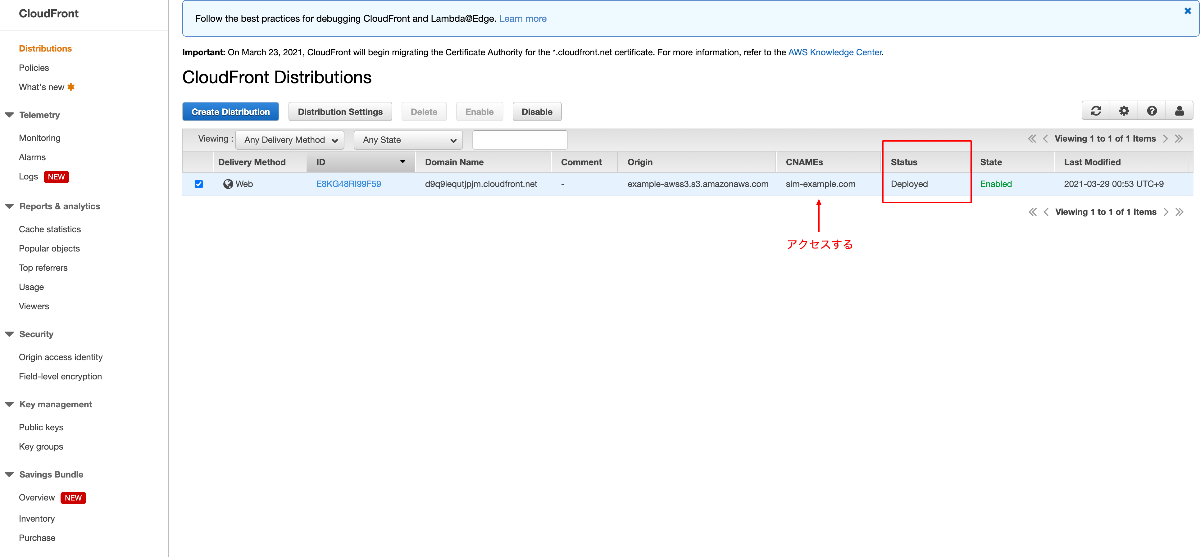This screenshot has height=557, width=1200.
Task: Open Policies in the sidebar
Action: click(x=34, y=68)
